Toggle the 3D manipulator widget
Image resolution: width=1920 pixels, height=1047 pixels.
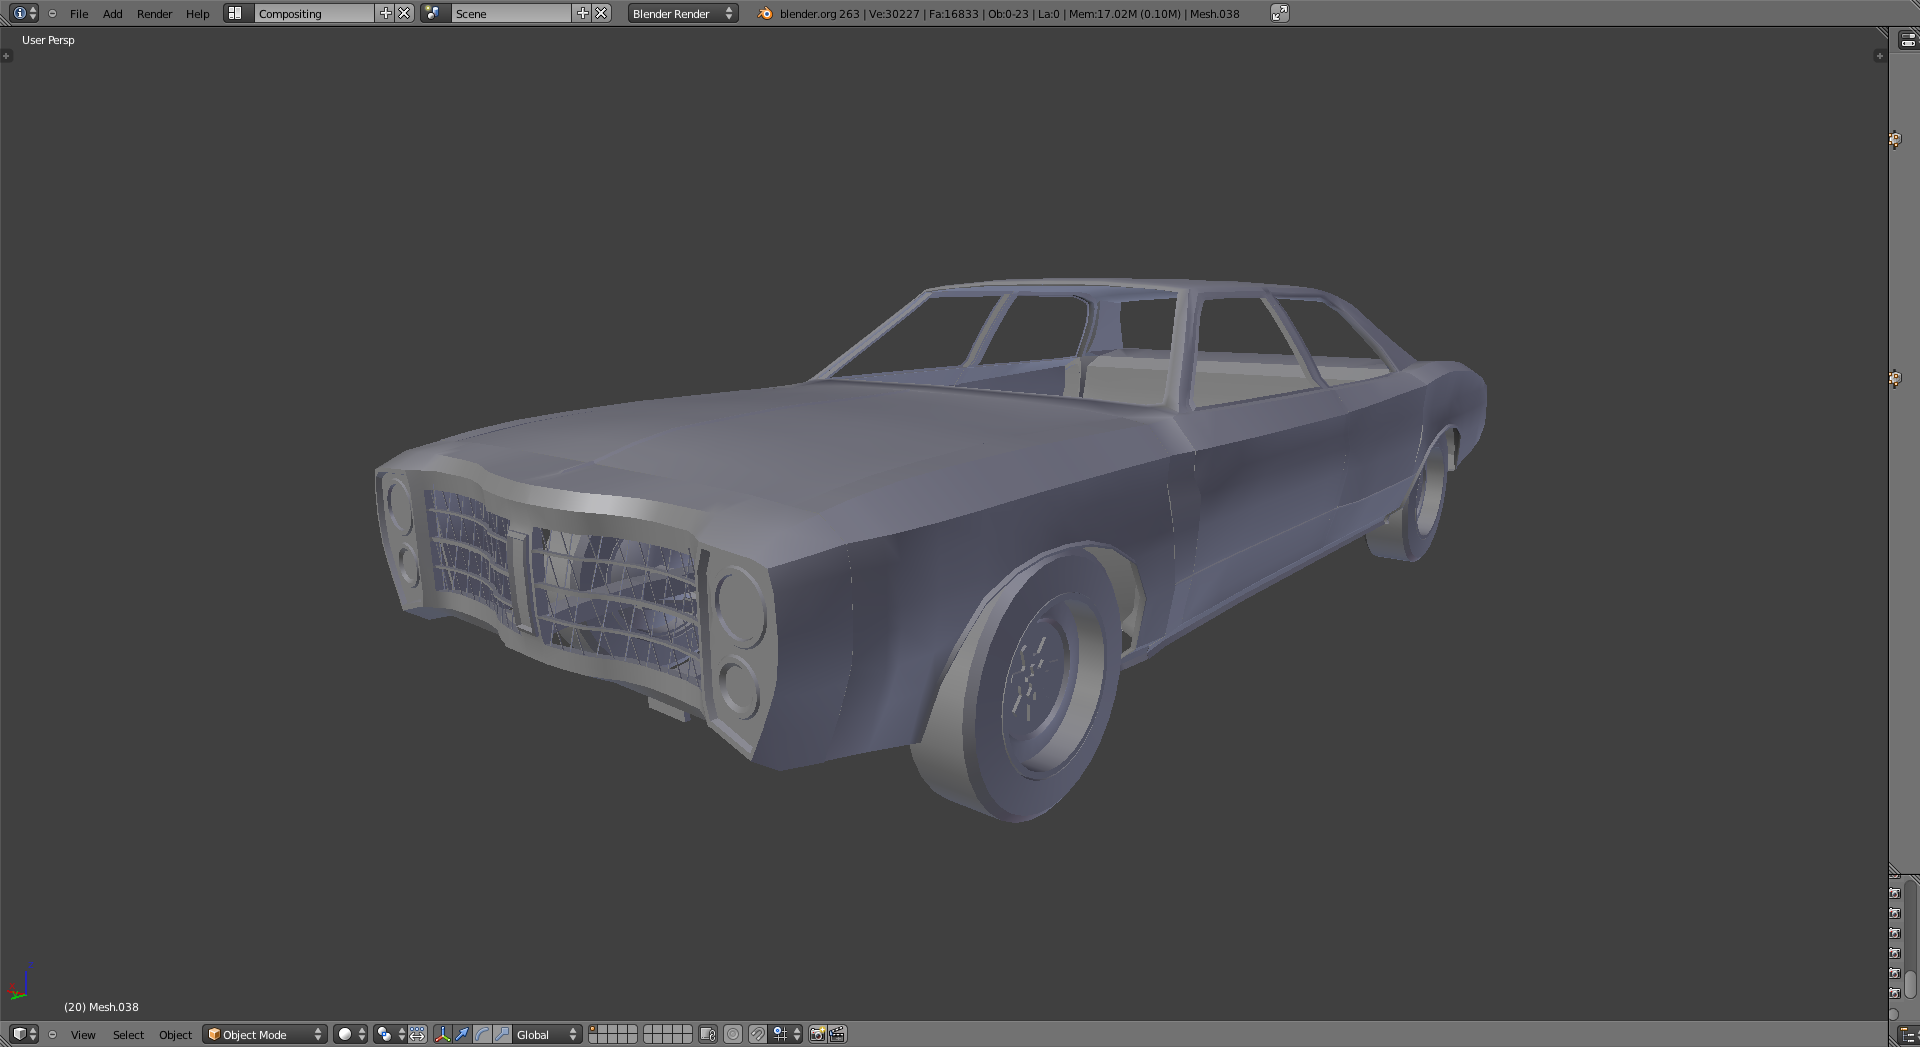point(442,1034)
